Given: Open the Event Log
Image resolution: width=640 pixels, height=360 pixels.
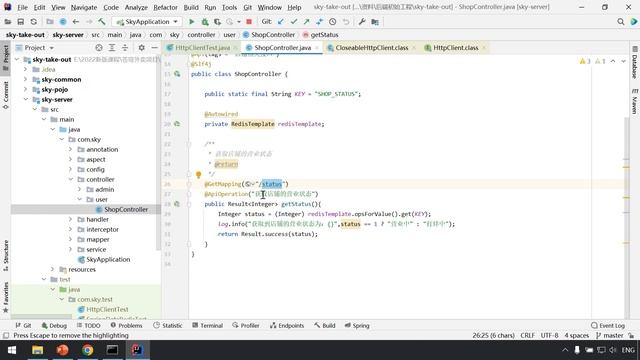Looking at the screenshot, I should point(608,326).
